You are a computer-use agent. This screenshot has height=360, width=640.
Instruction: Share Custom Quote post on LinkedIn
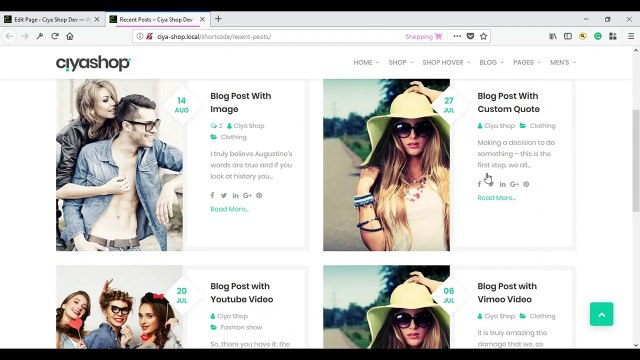(x=502, y=184)
